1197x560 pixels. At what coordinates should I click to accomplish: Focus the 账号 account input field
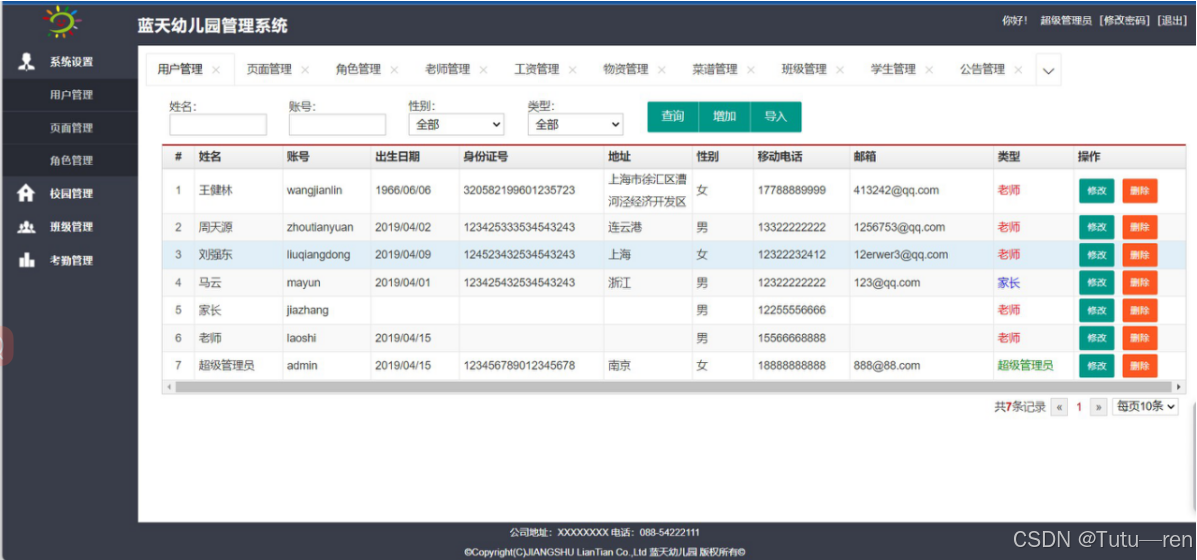coord(337,125)
